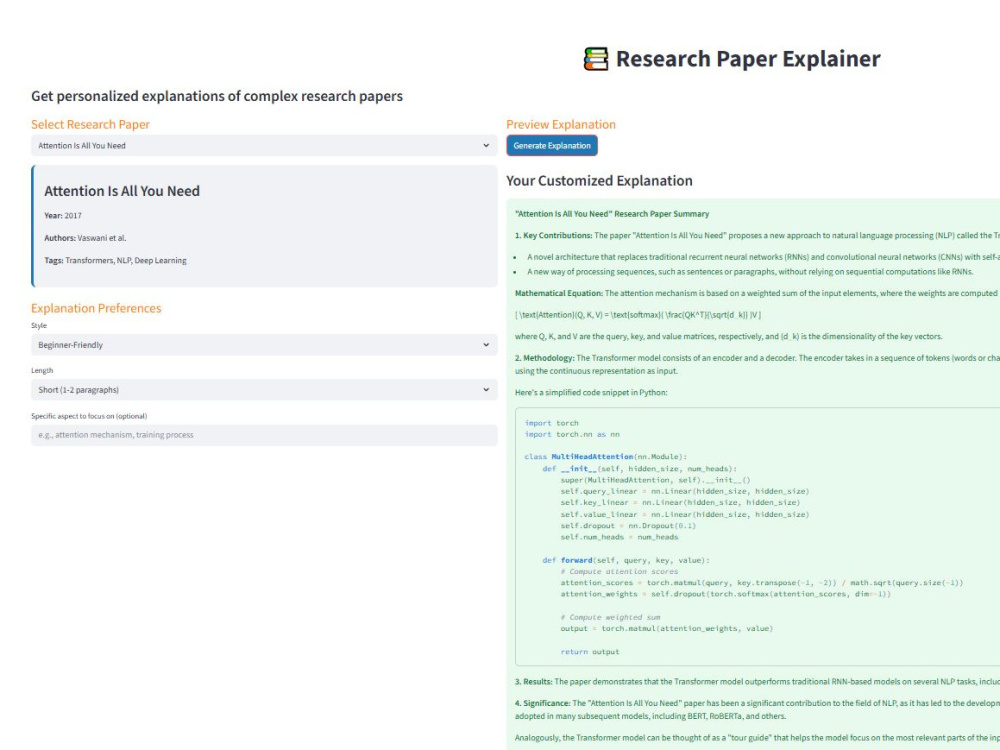
Task: Click the self.dropout nn.Dropout code line
Action: point(628,526)
